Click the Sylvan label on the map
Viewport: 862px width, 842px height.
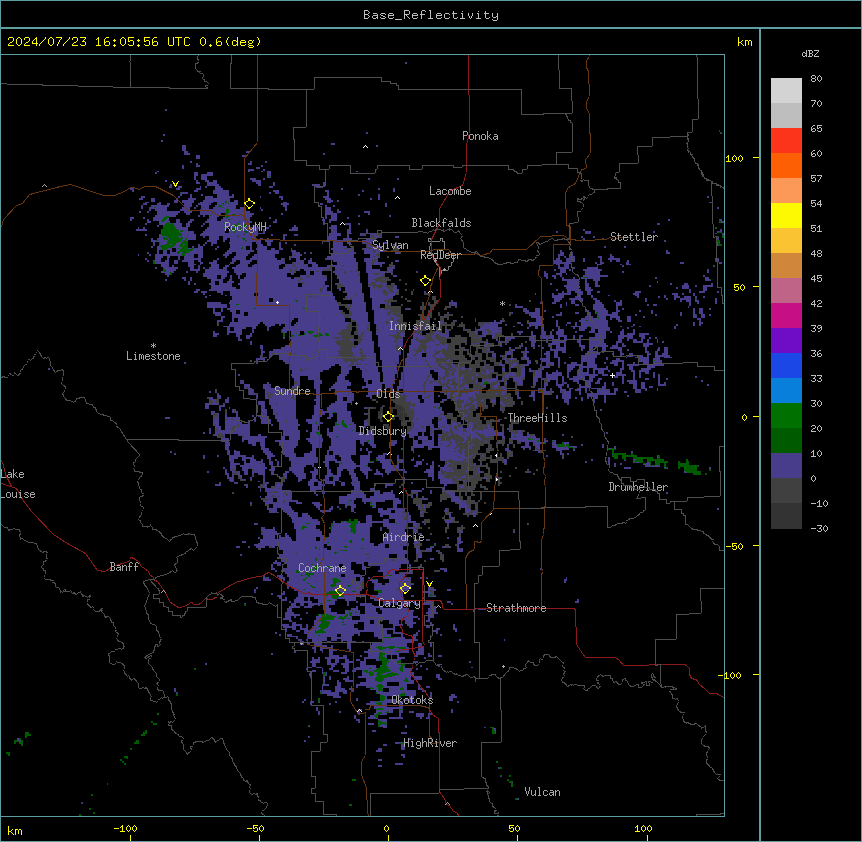pos(390,245)
